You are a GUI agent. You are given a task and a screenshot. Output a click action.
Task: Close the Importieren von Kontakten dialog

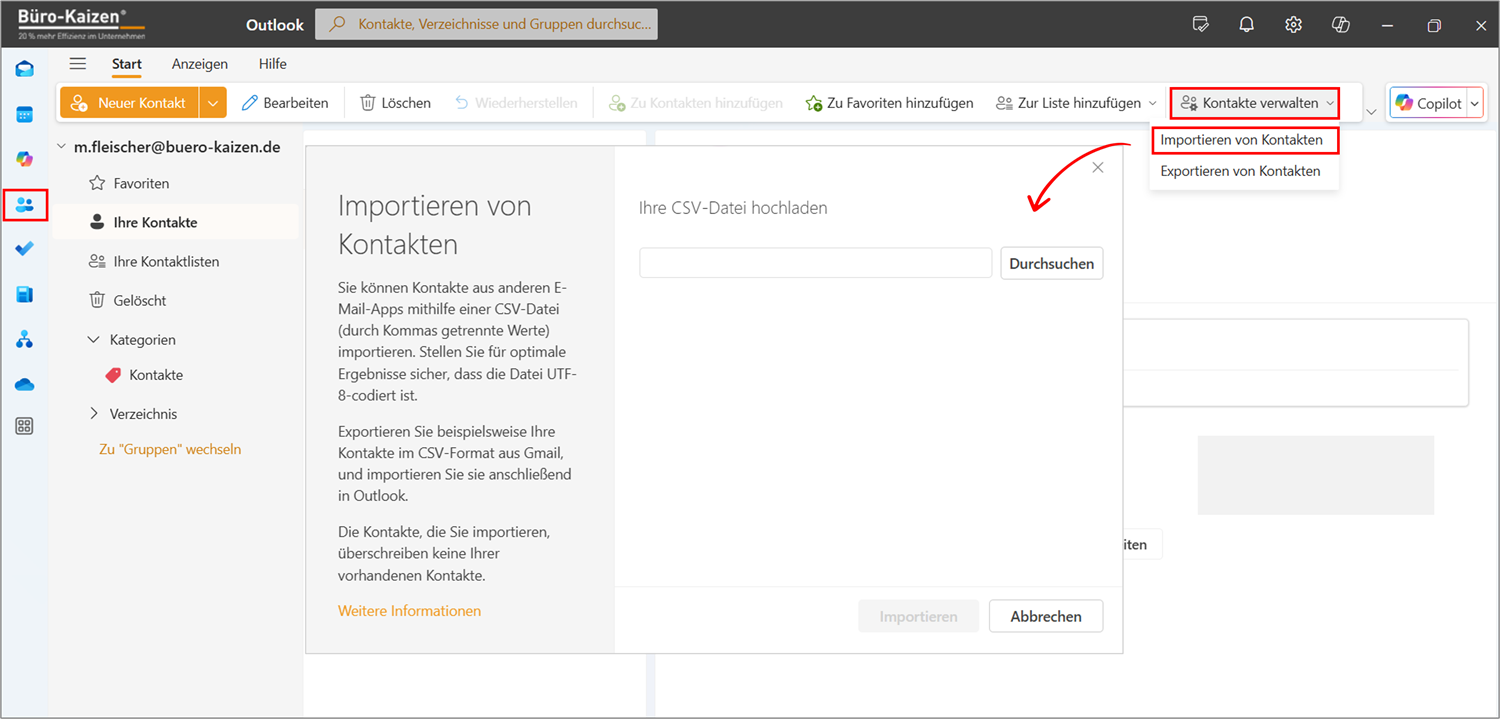[1098, 168]
